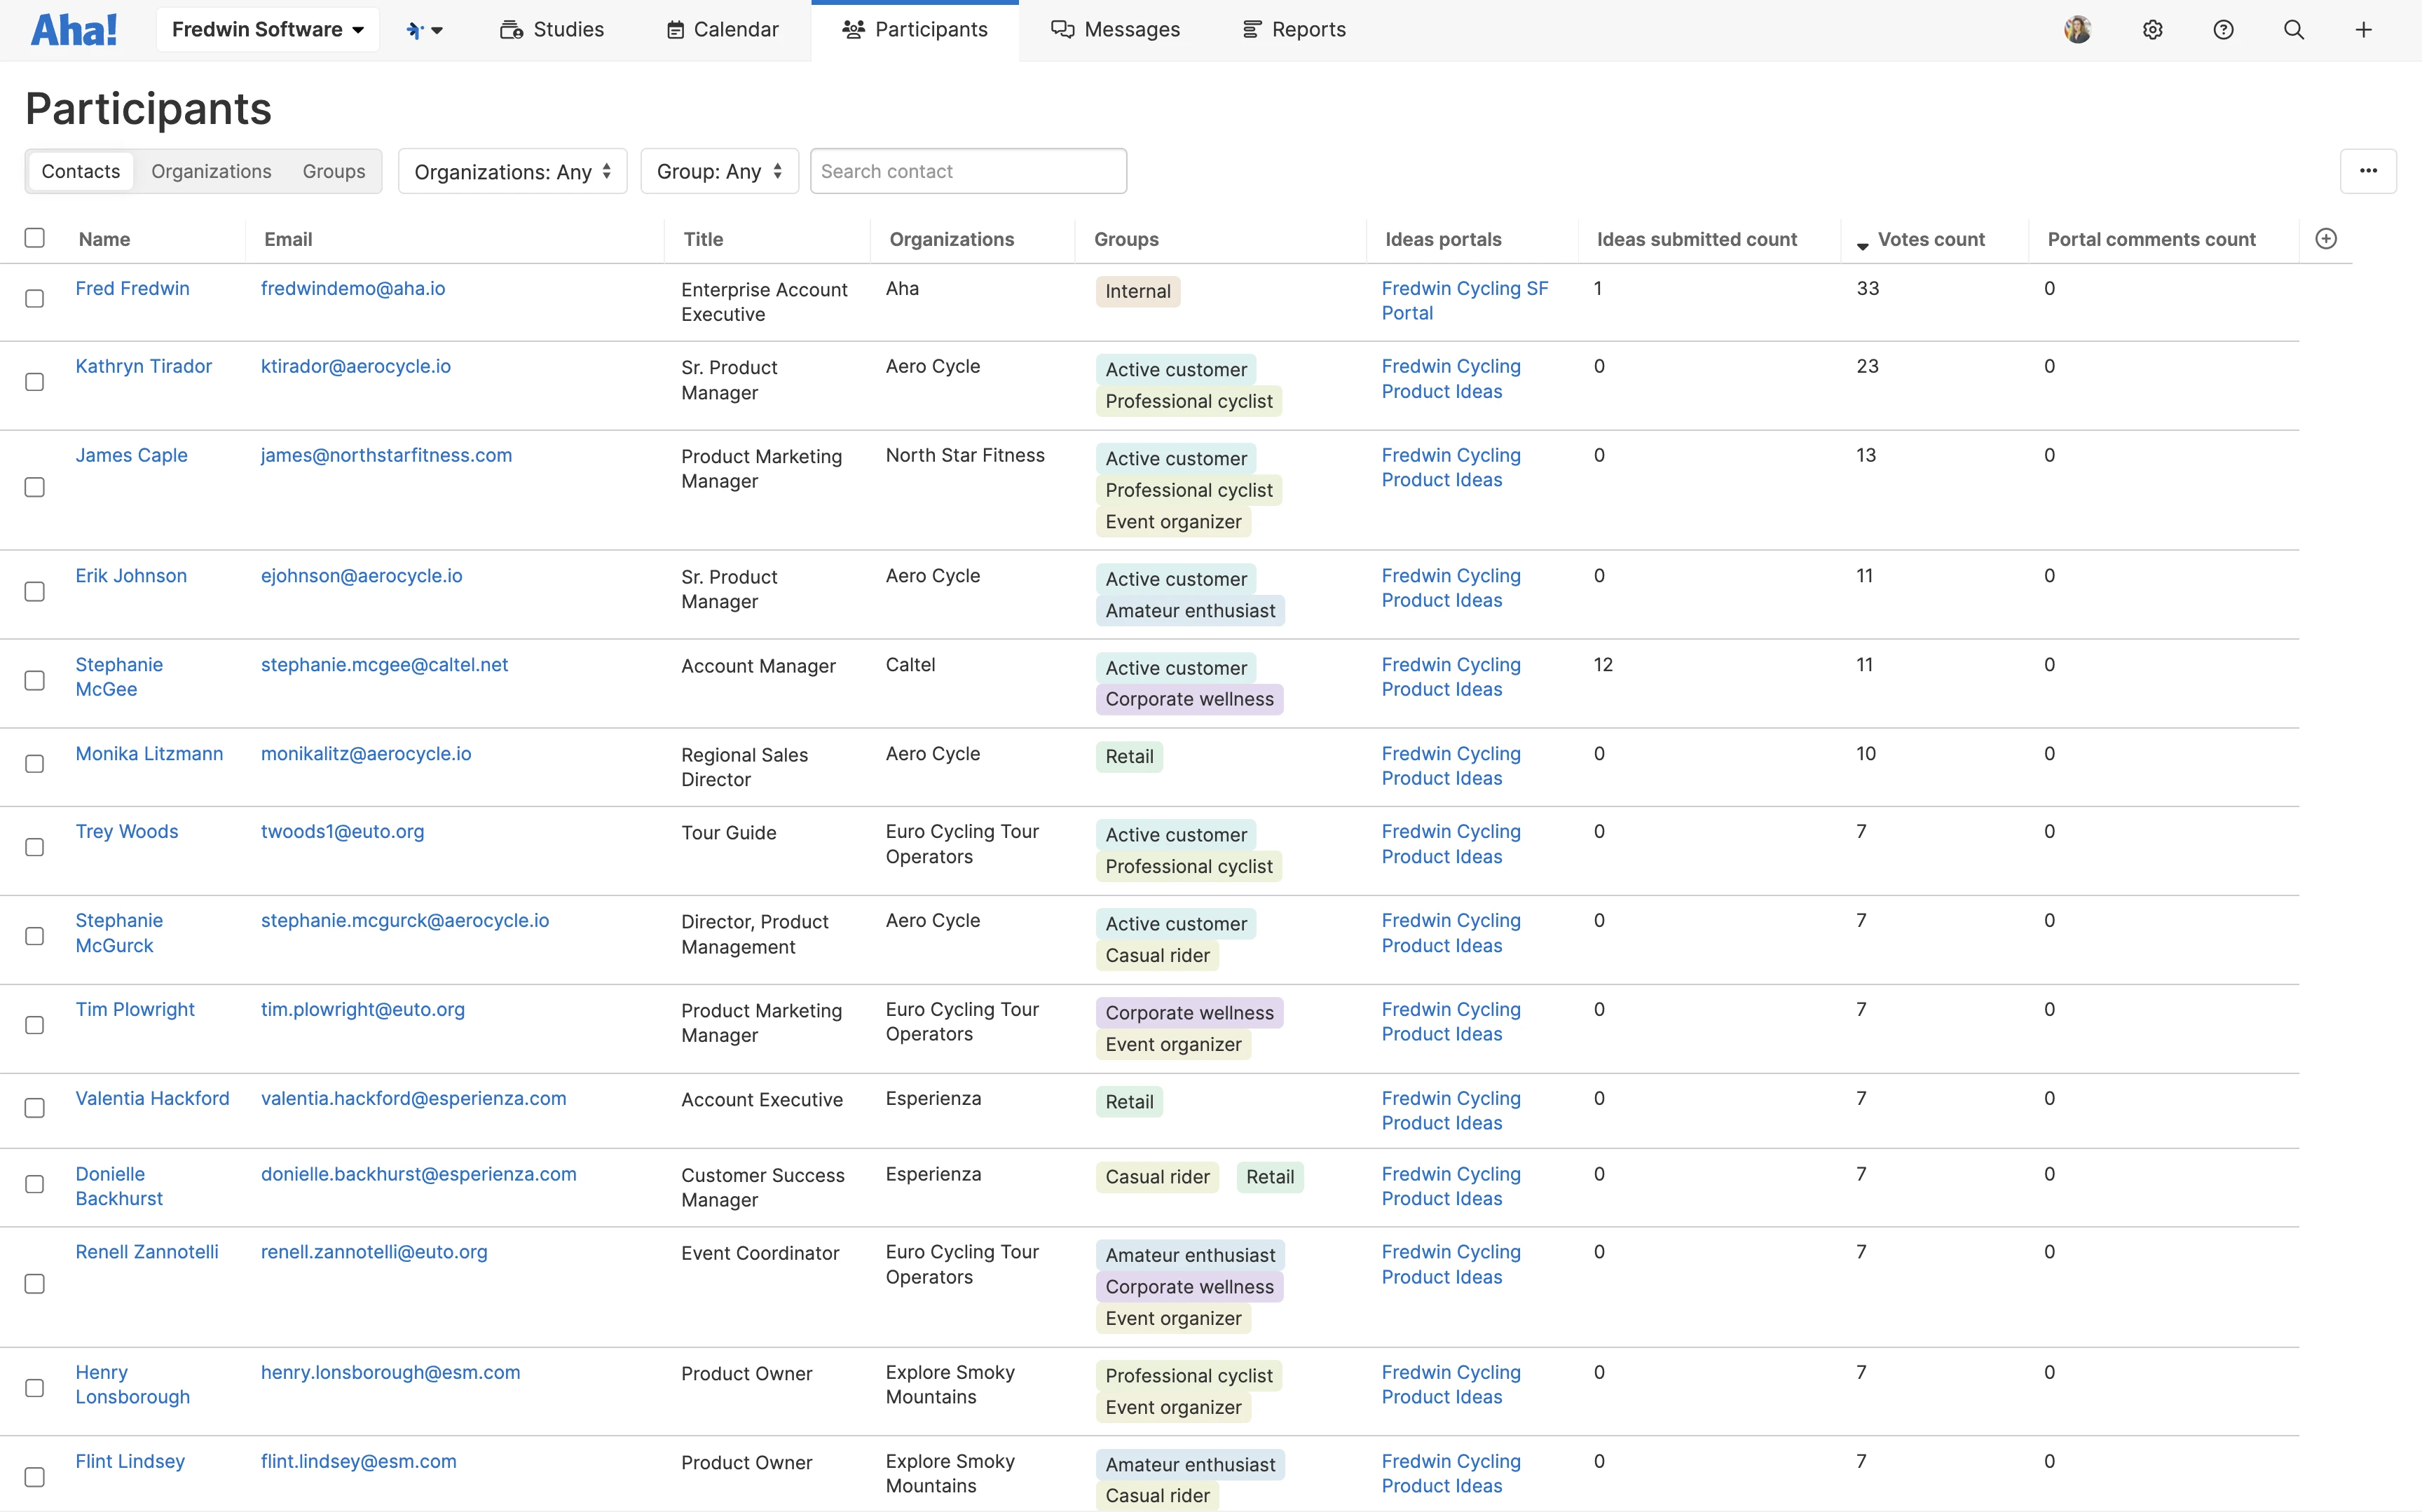2422x1512 pixels.
Task: Click the Aha! logo
Action: (x=73, y=29)
